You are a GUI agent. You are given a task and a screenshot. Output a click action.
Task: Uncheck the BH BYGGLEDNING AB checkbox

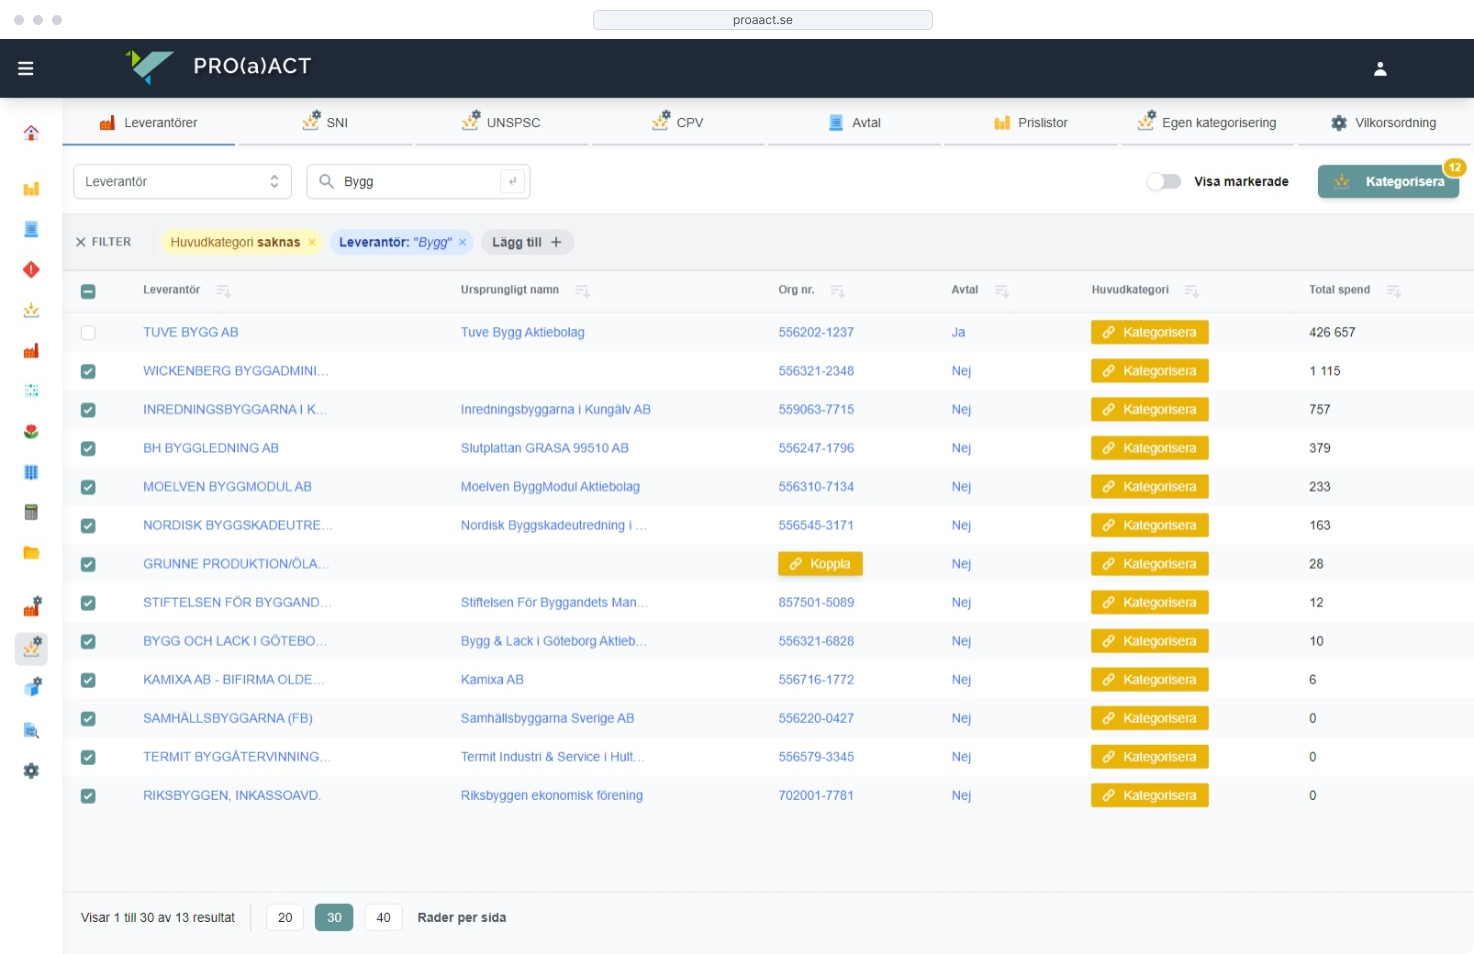click(88, 448)
